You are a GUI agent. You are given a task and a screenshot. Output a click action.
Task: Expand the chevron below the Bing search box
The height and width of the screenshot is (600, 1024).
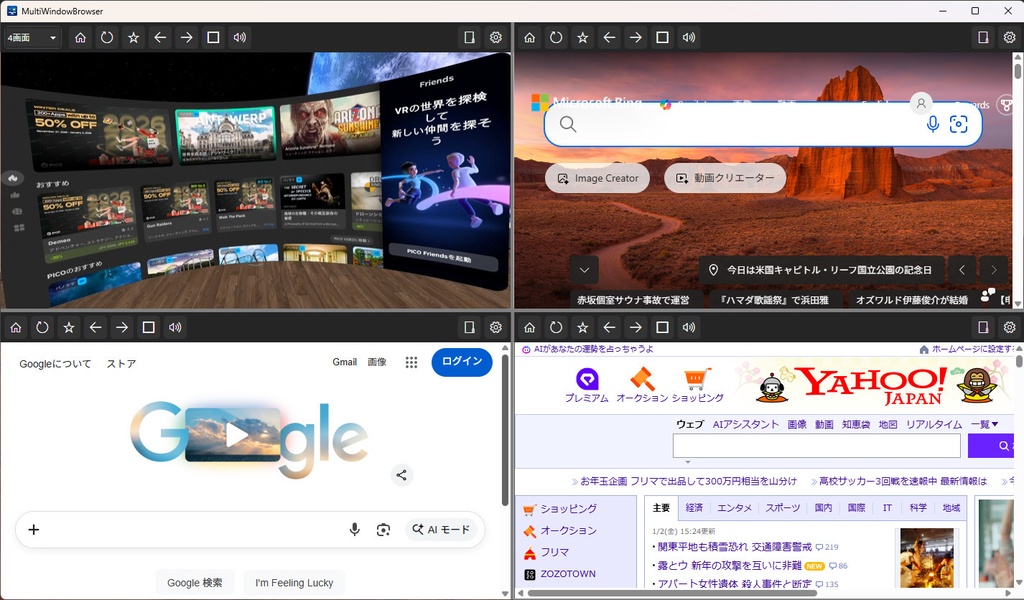coord(584,269)
